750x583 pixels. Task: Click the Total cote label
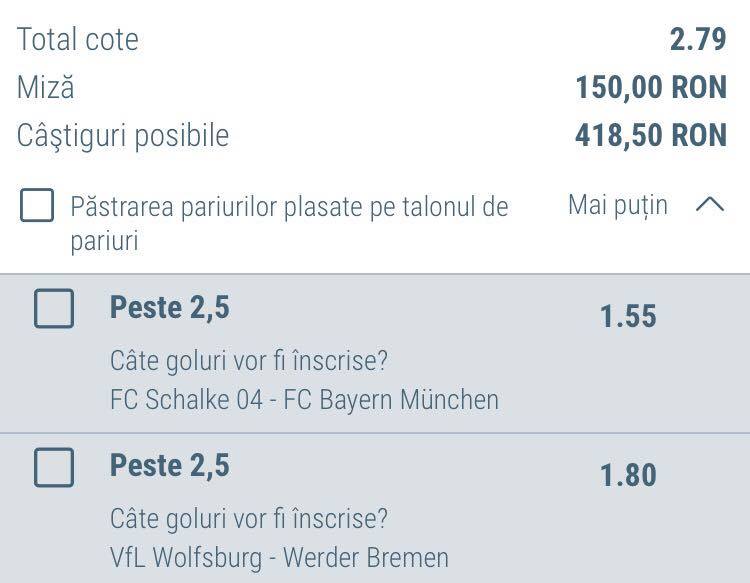point(77,39)
